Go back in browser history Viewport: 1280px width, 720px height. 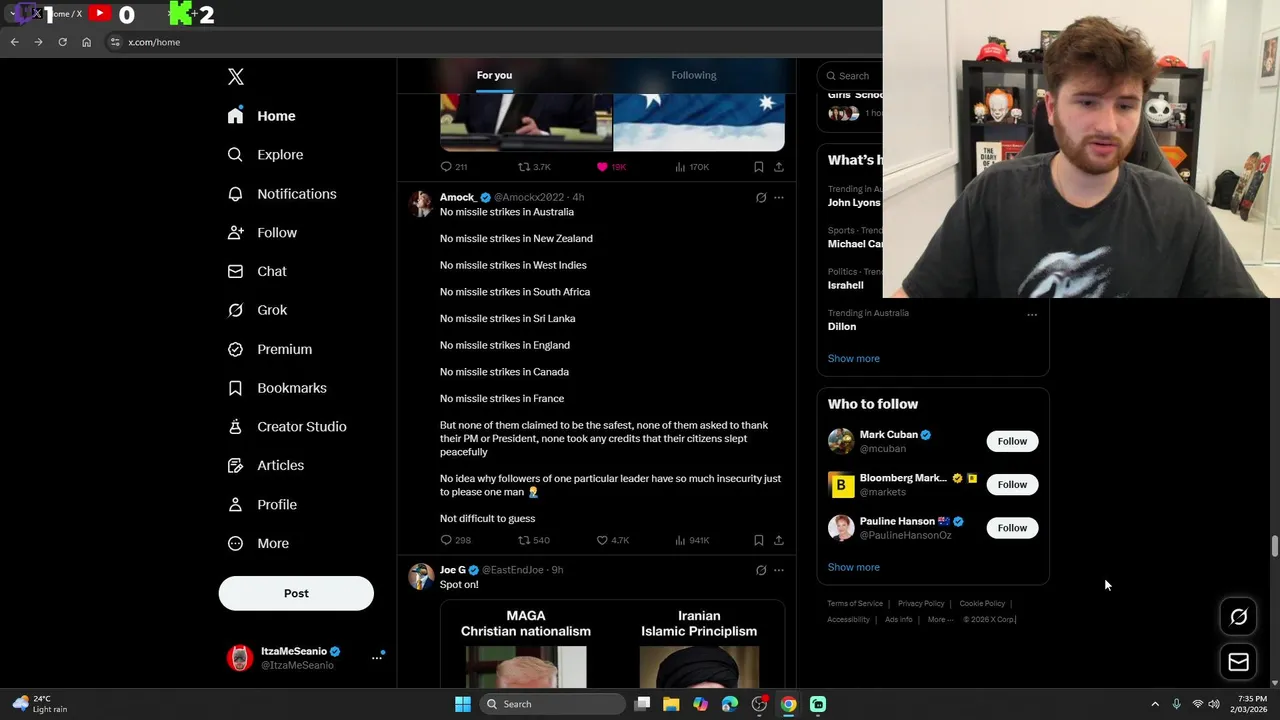point(14,42)
